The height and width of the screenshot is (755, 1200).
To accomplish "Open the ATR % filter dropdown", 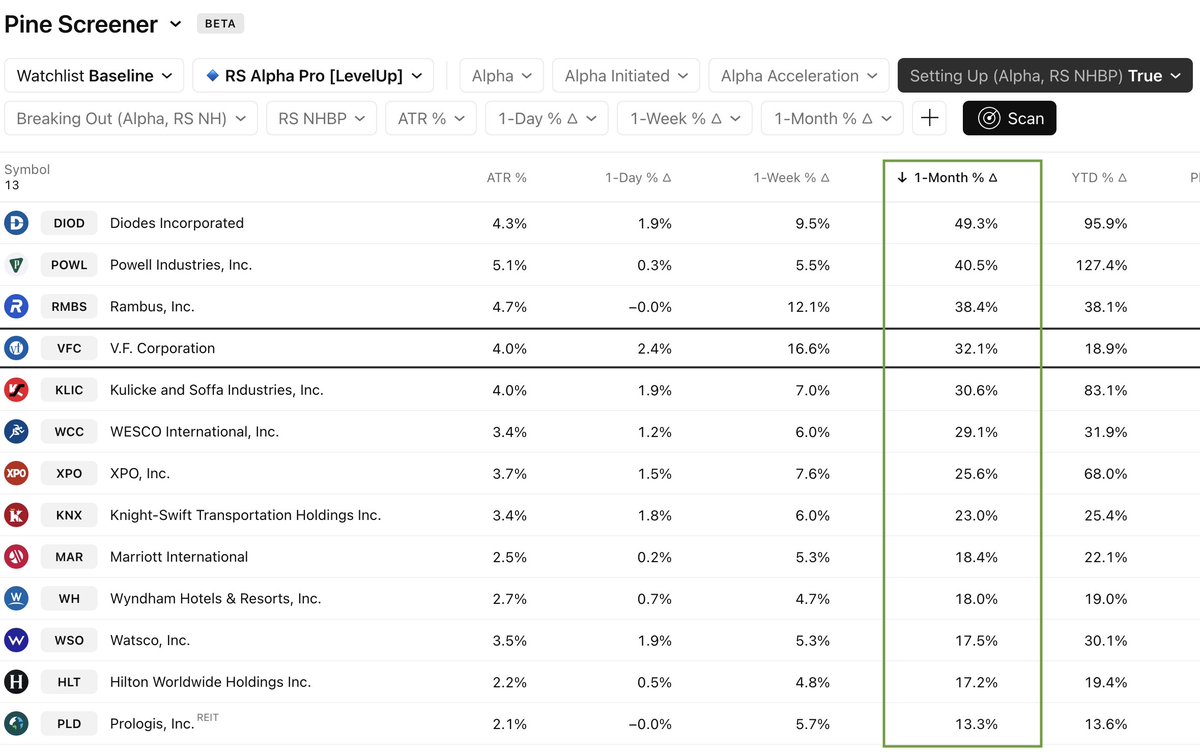I will (431, 118).
